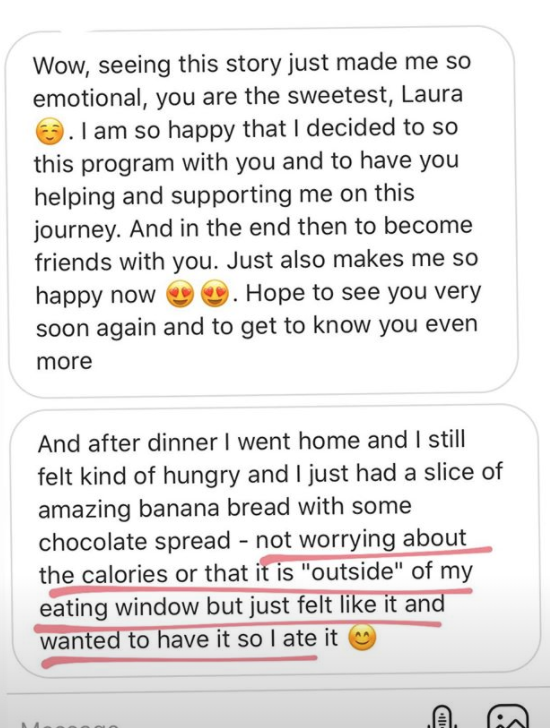Open the photo gallery image icon
This screenshot has width=550, height=728.
pos(509,716)
